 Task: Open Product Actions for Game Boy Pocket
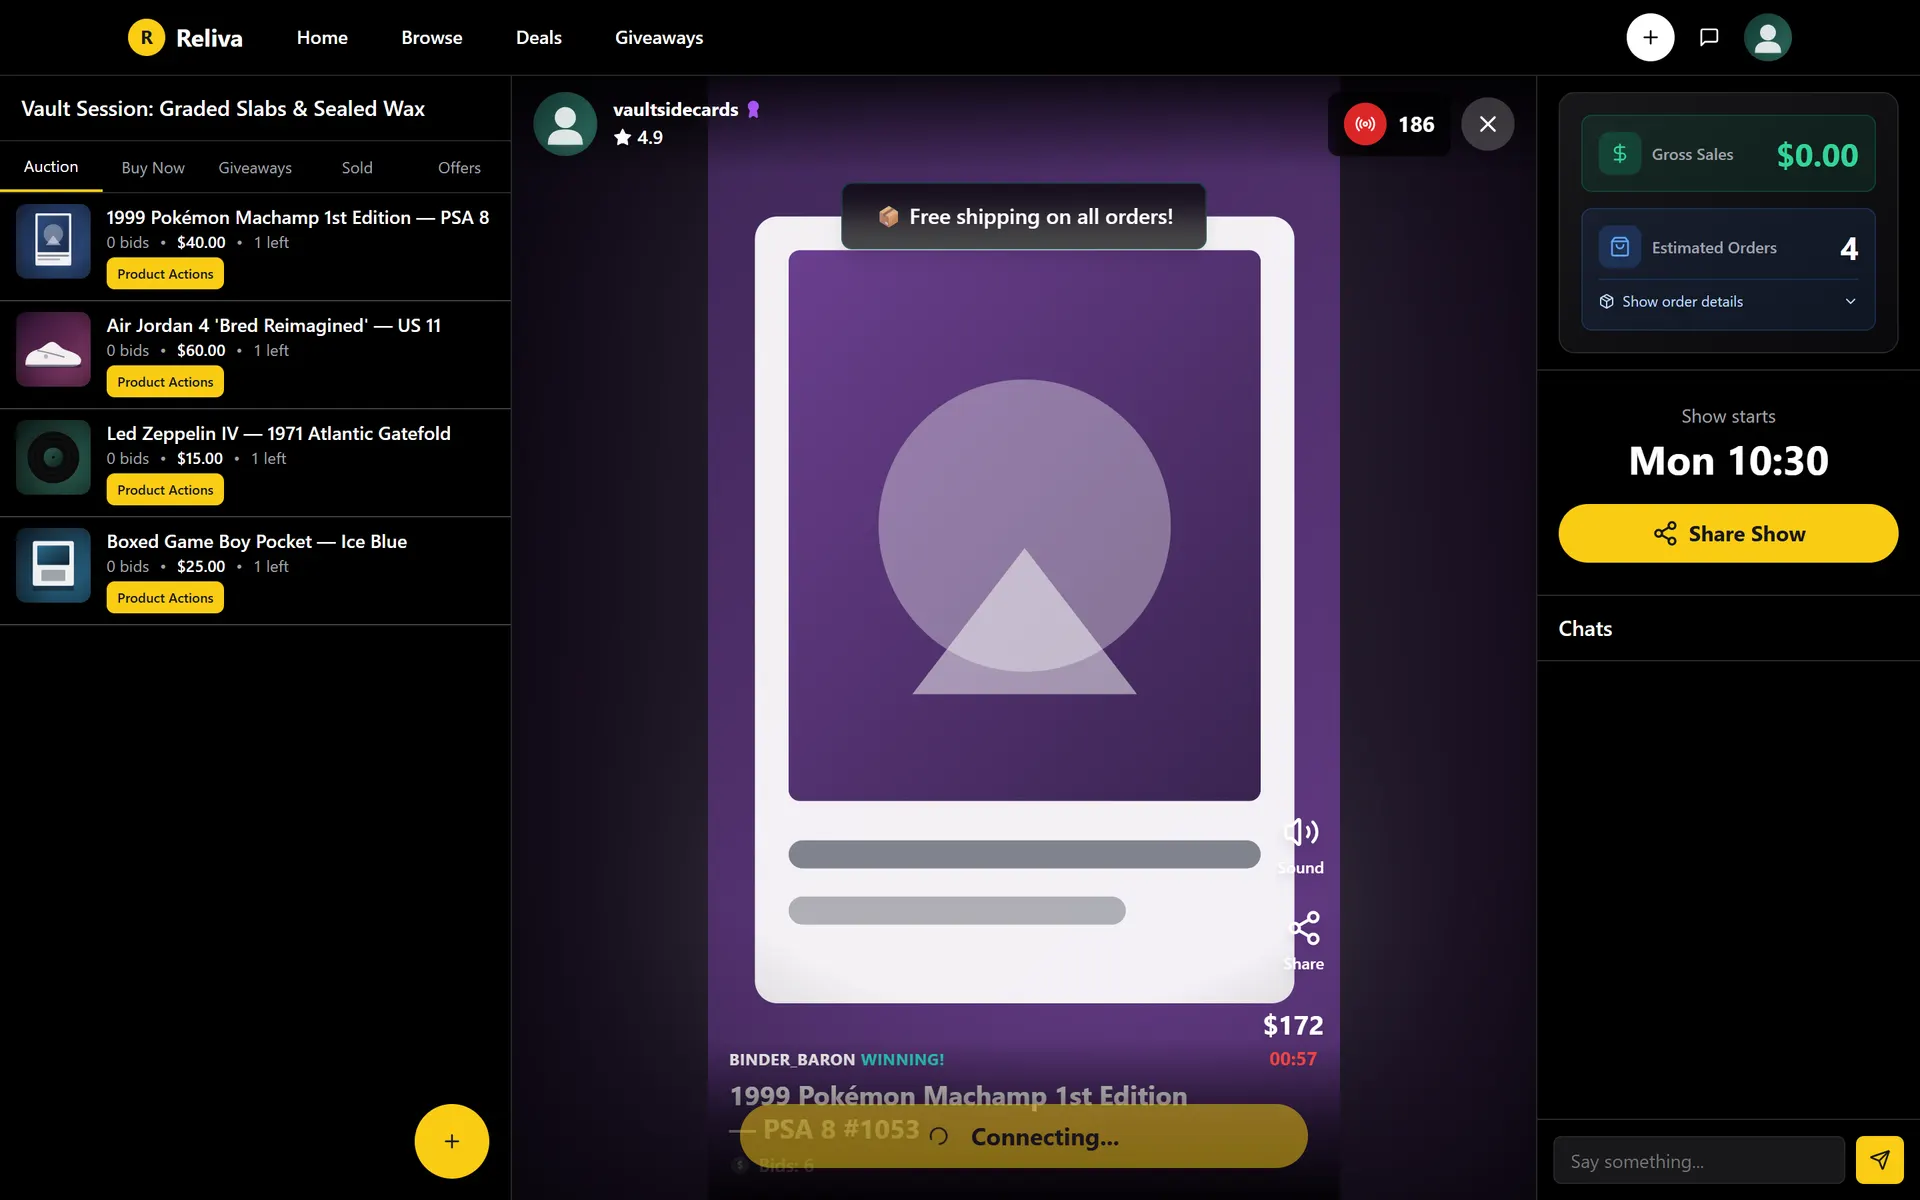point(165,598)
